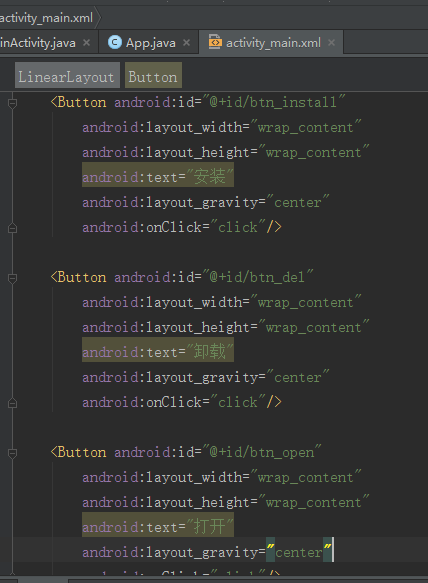Click fold end marker after btn_del onClick
Screen dimensions: 428x583
(x=12, y=403)
